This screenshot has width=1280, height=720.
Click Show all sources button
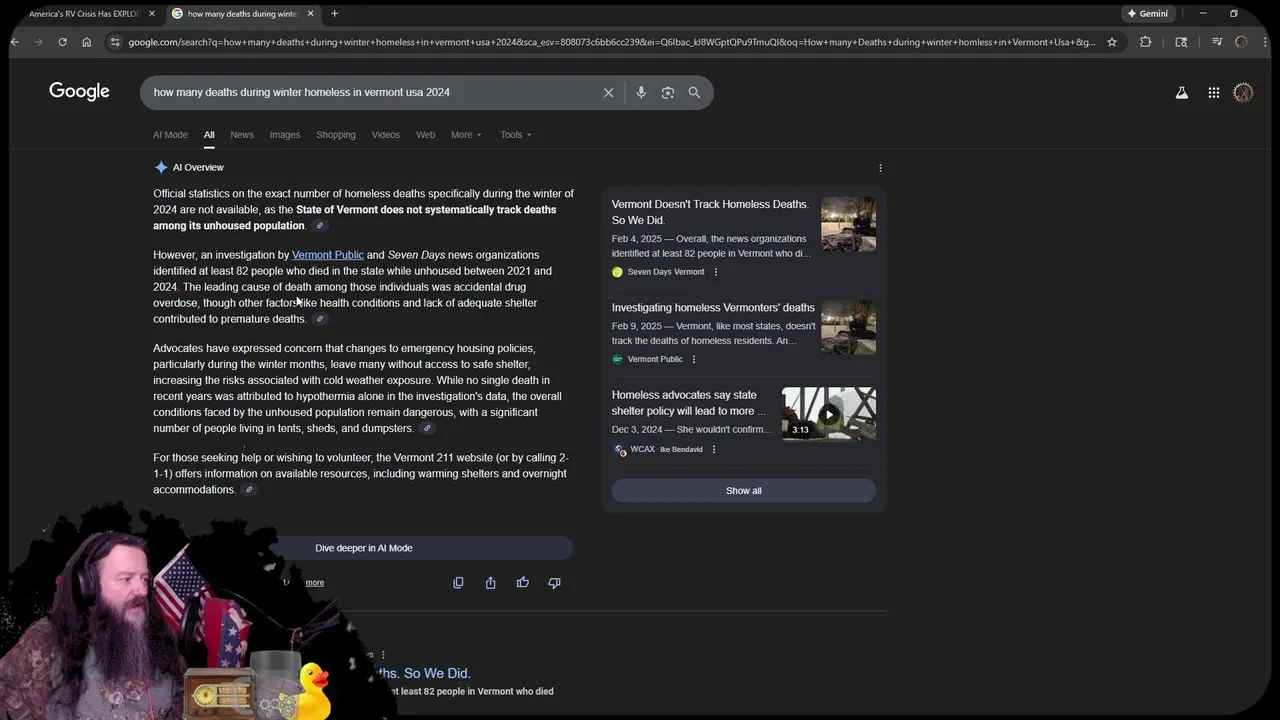click(744, 491)
